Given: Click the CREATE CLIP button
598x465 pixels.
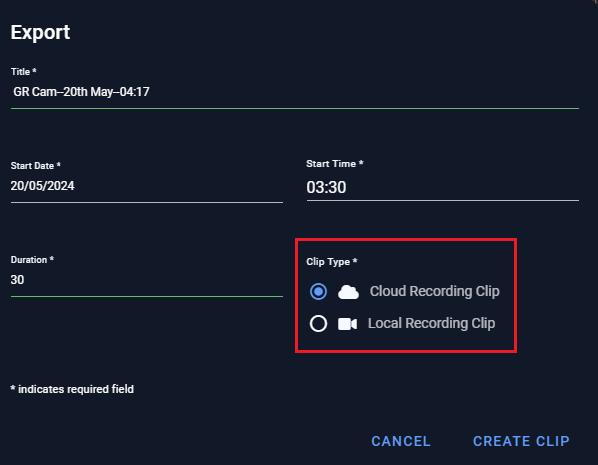Looking at the screenshot, I should [521, 441].
